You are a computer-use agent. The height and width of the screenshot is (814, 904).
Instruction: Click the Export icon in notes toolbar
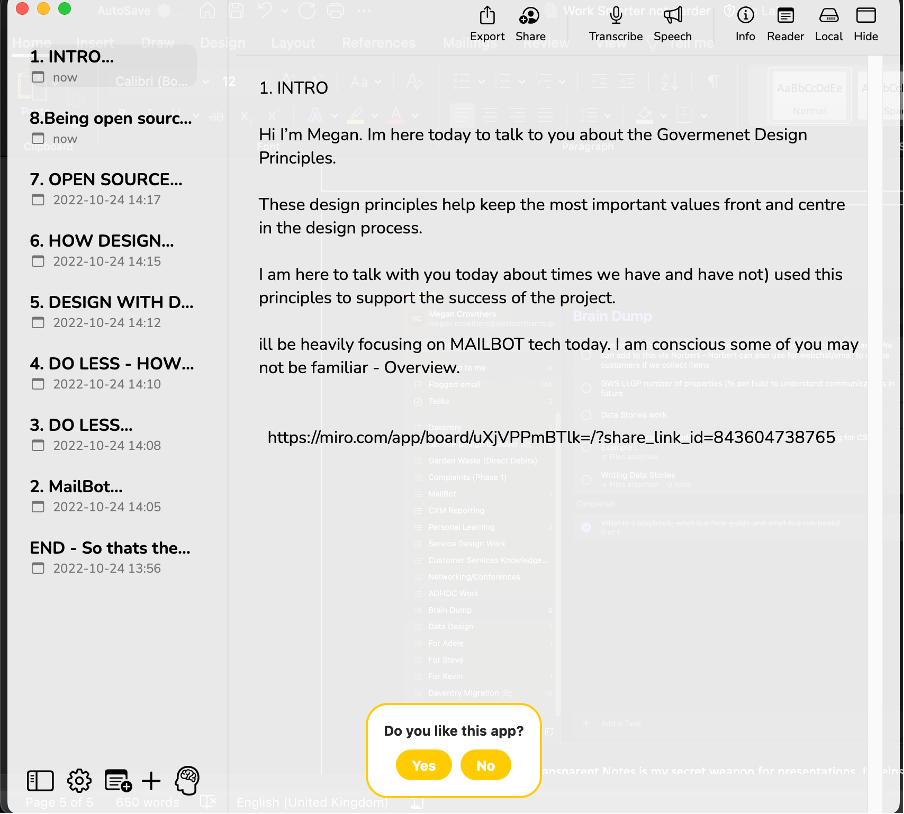point(487,16)
